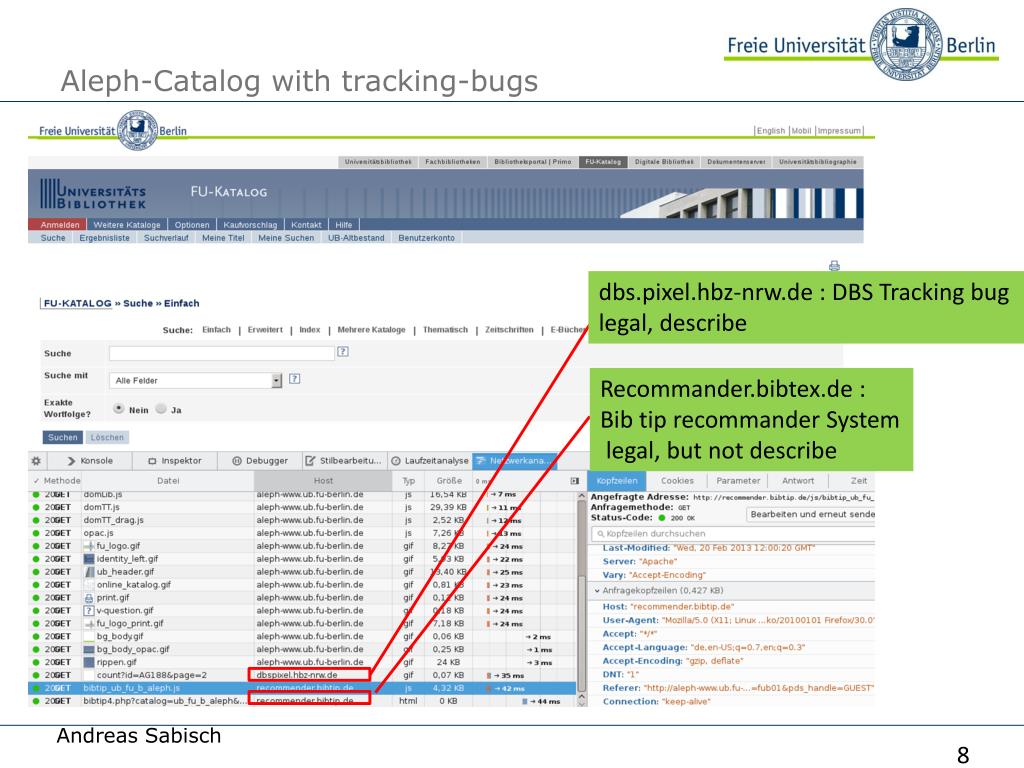Open the Kontakt page
Viewport: 1024px width, 768px height.
pos(306,225)
